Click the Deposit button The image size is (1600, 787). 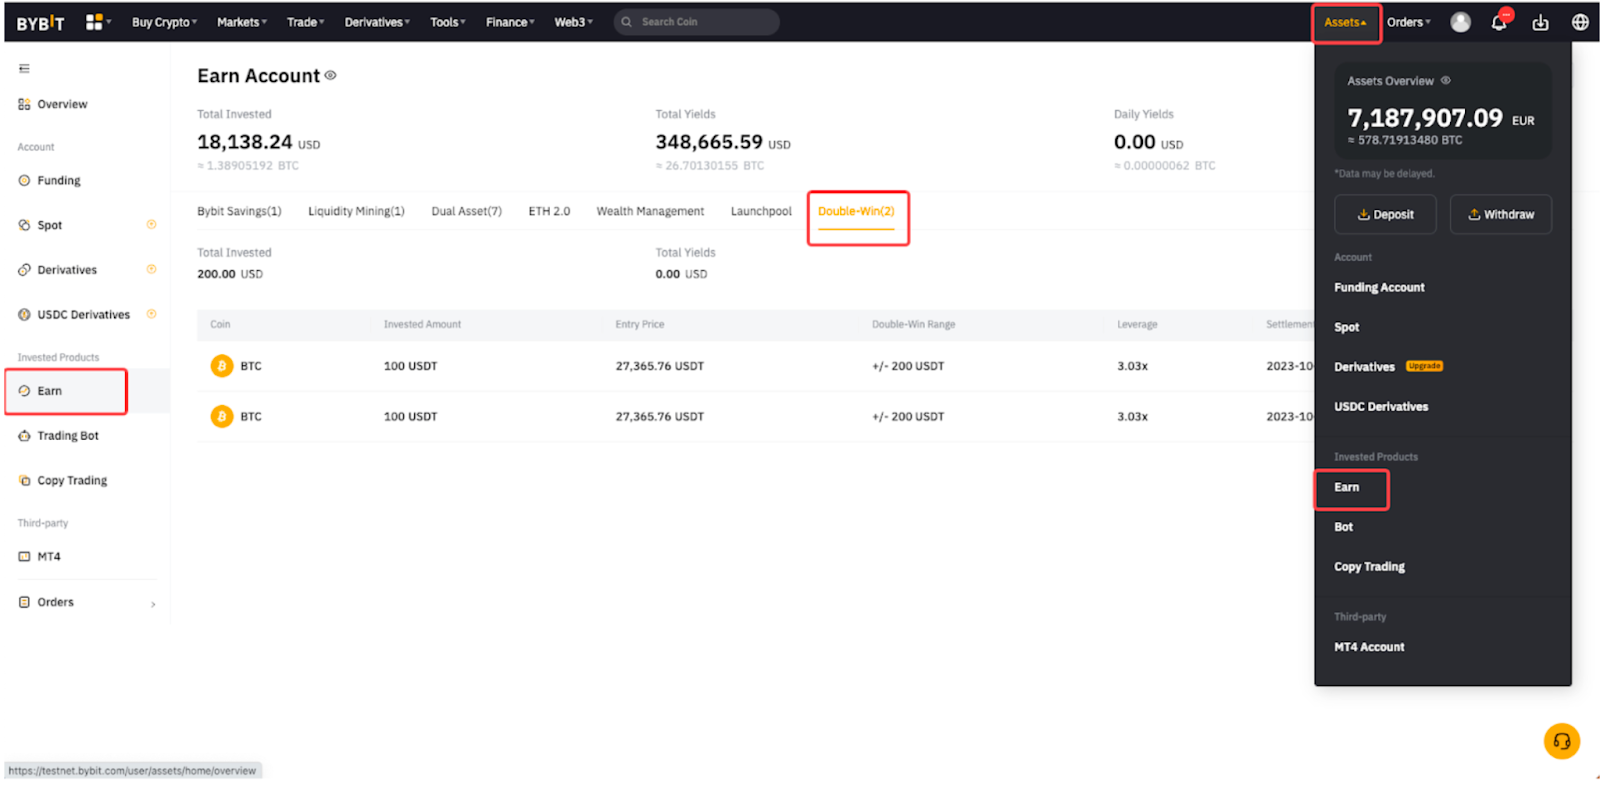[1385, 214]
